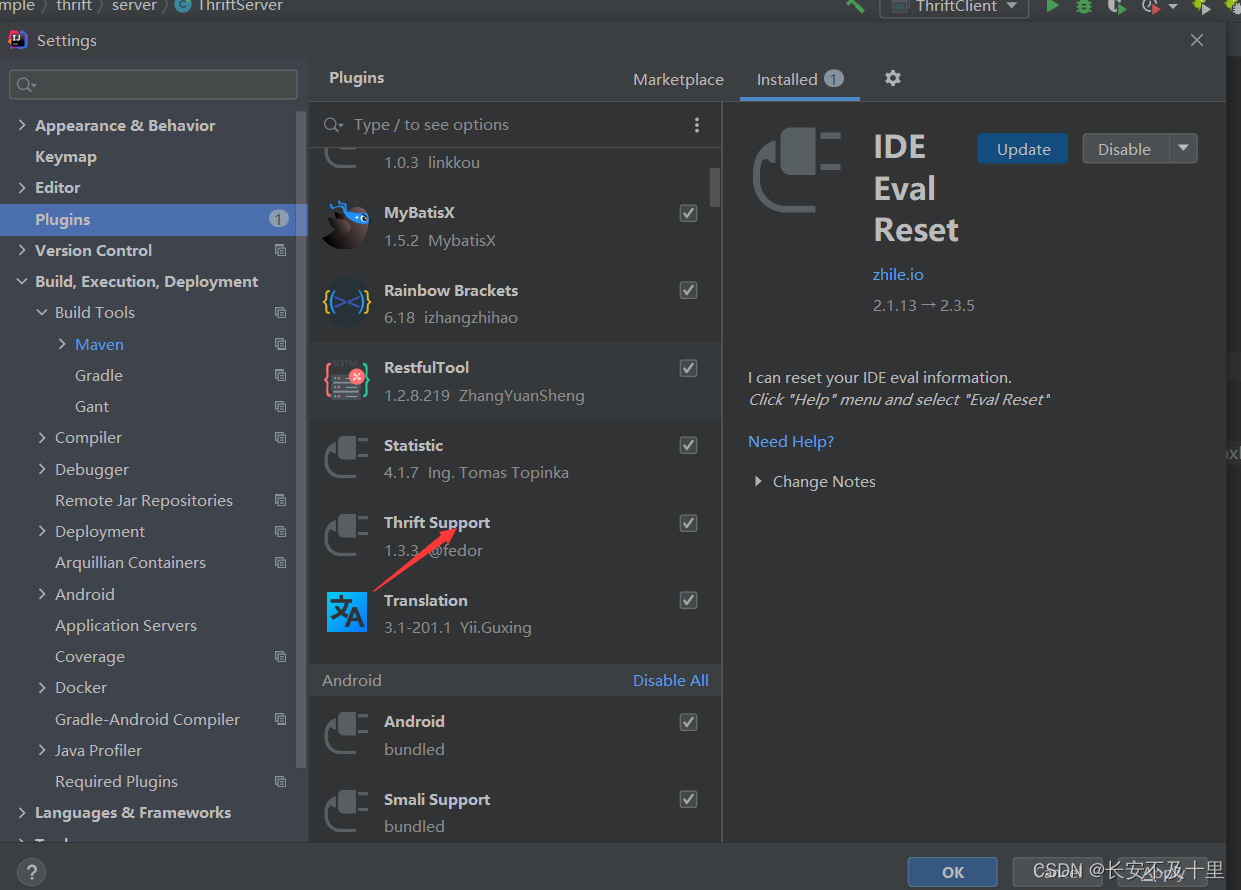Expand Appearance & Behavior settings node
The height and width of the screenshot is (890, 1241).
click(22, 125)
